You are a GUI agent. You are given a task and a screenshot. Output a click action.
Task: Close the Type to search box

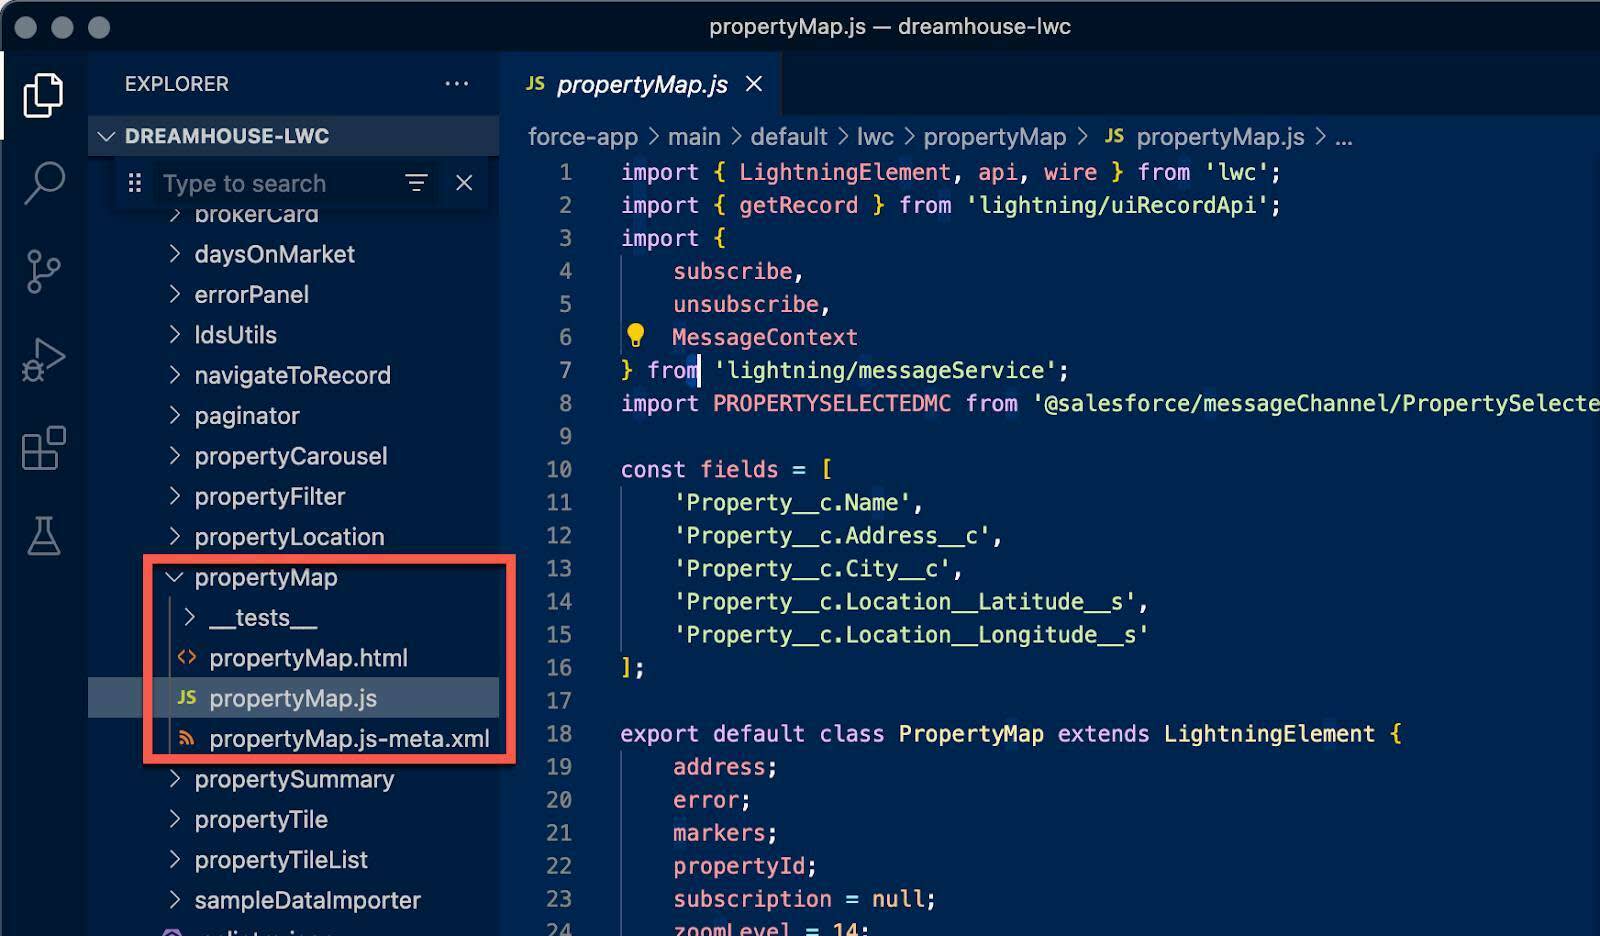point(464,183)
